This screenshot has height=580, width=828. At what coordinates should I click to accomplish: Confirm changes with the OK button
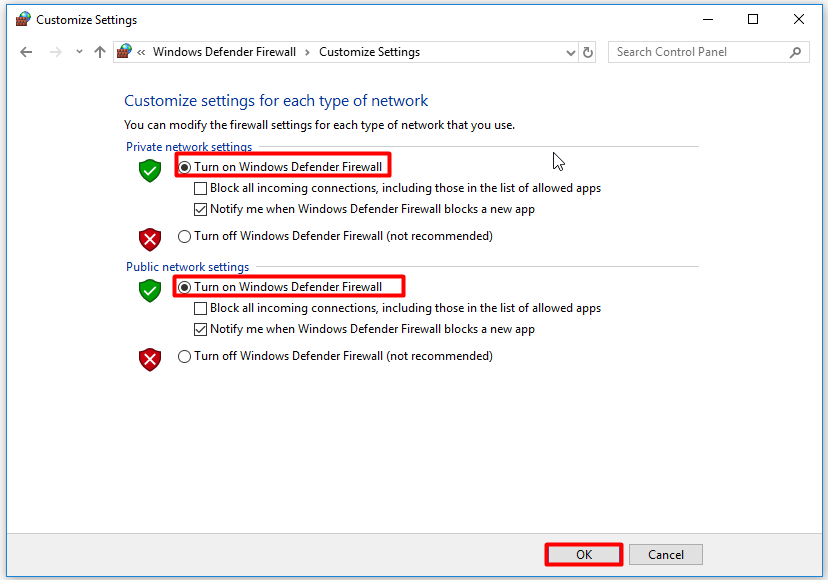(584, 555)
